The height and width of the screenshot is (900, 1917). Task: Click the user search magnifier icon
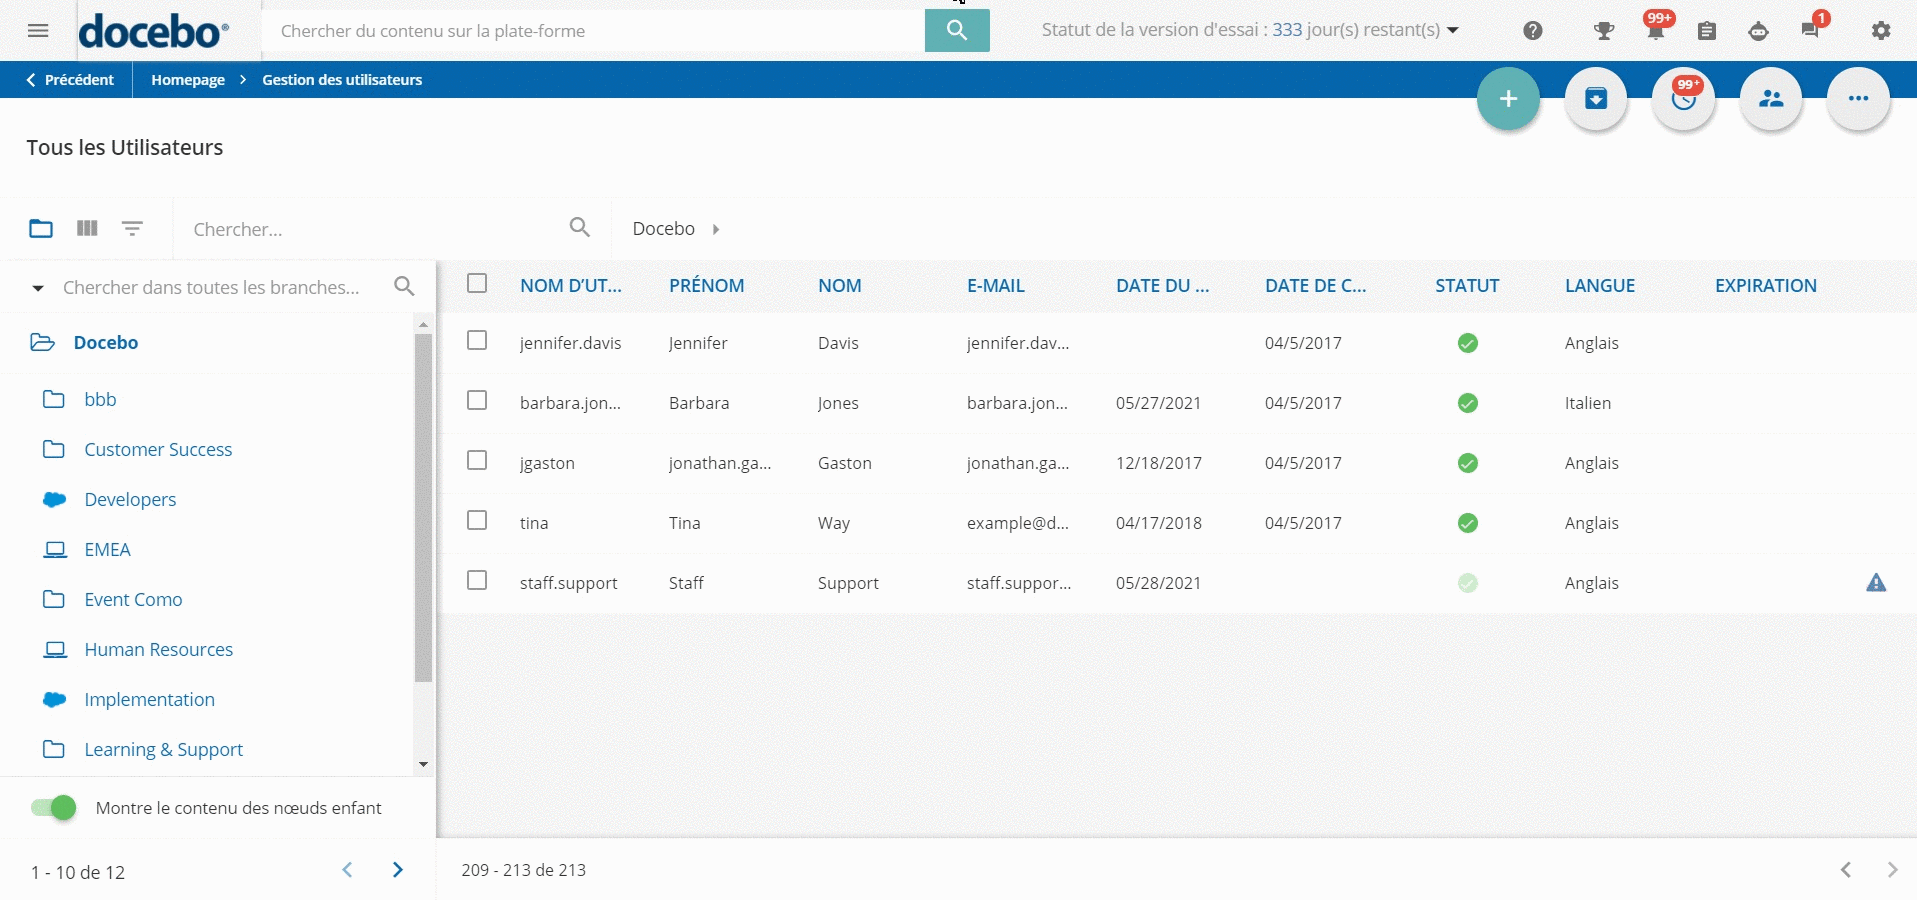[579, 227]
